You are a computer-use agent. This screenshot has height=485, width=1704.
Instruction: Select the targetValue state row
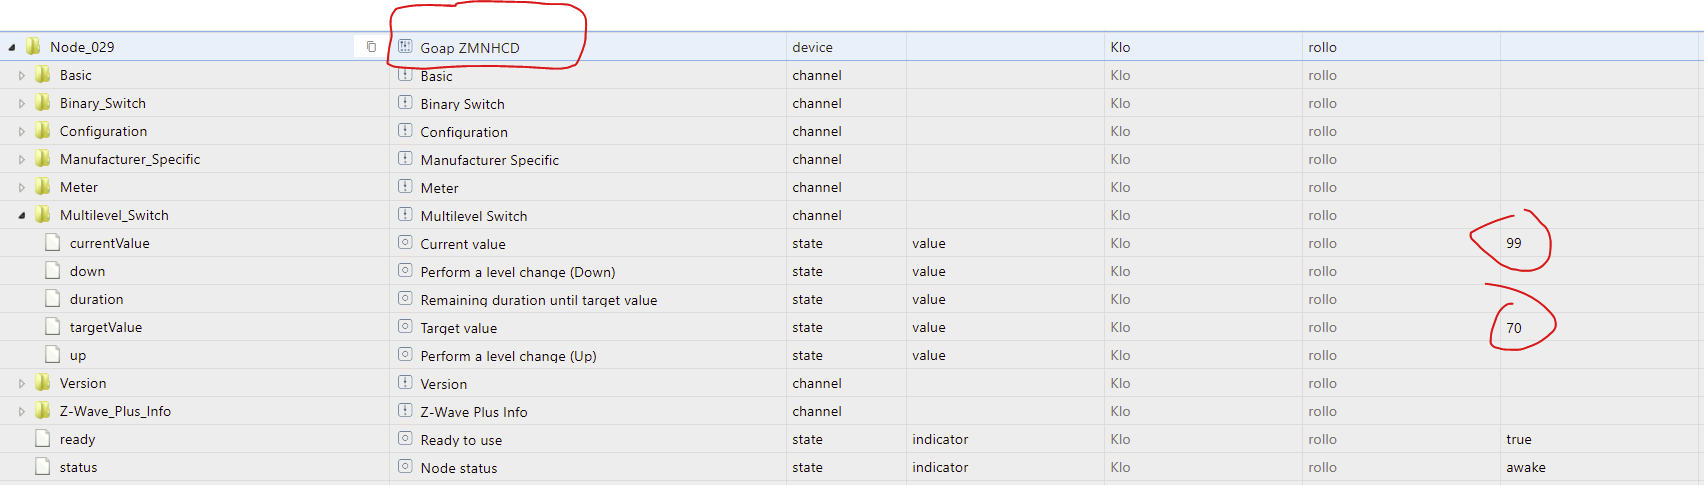click(106, 327)
